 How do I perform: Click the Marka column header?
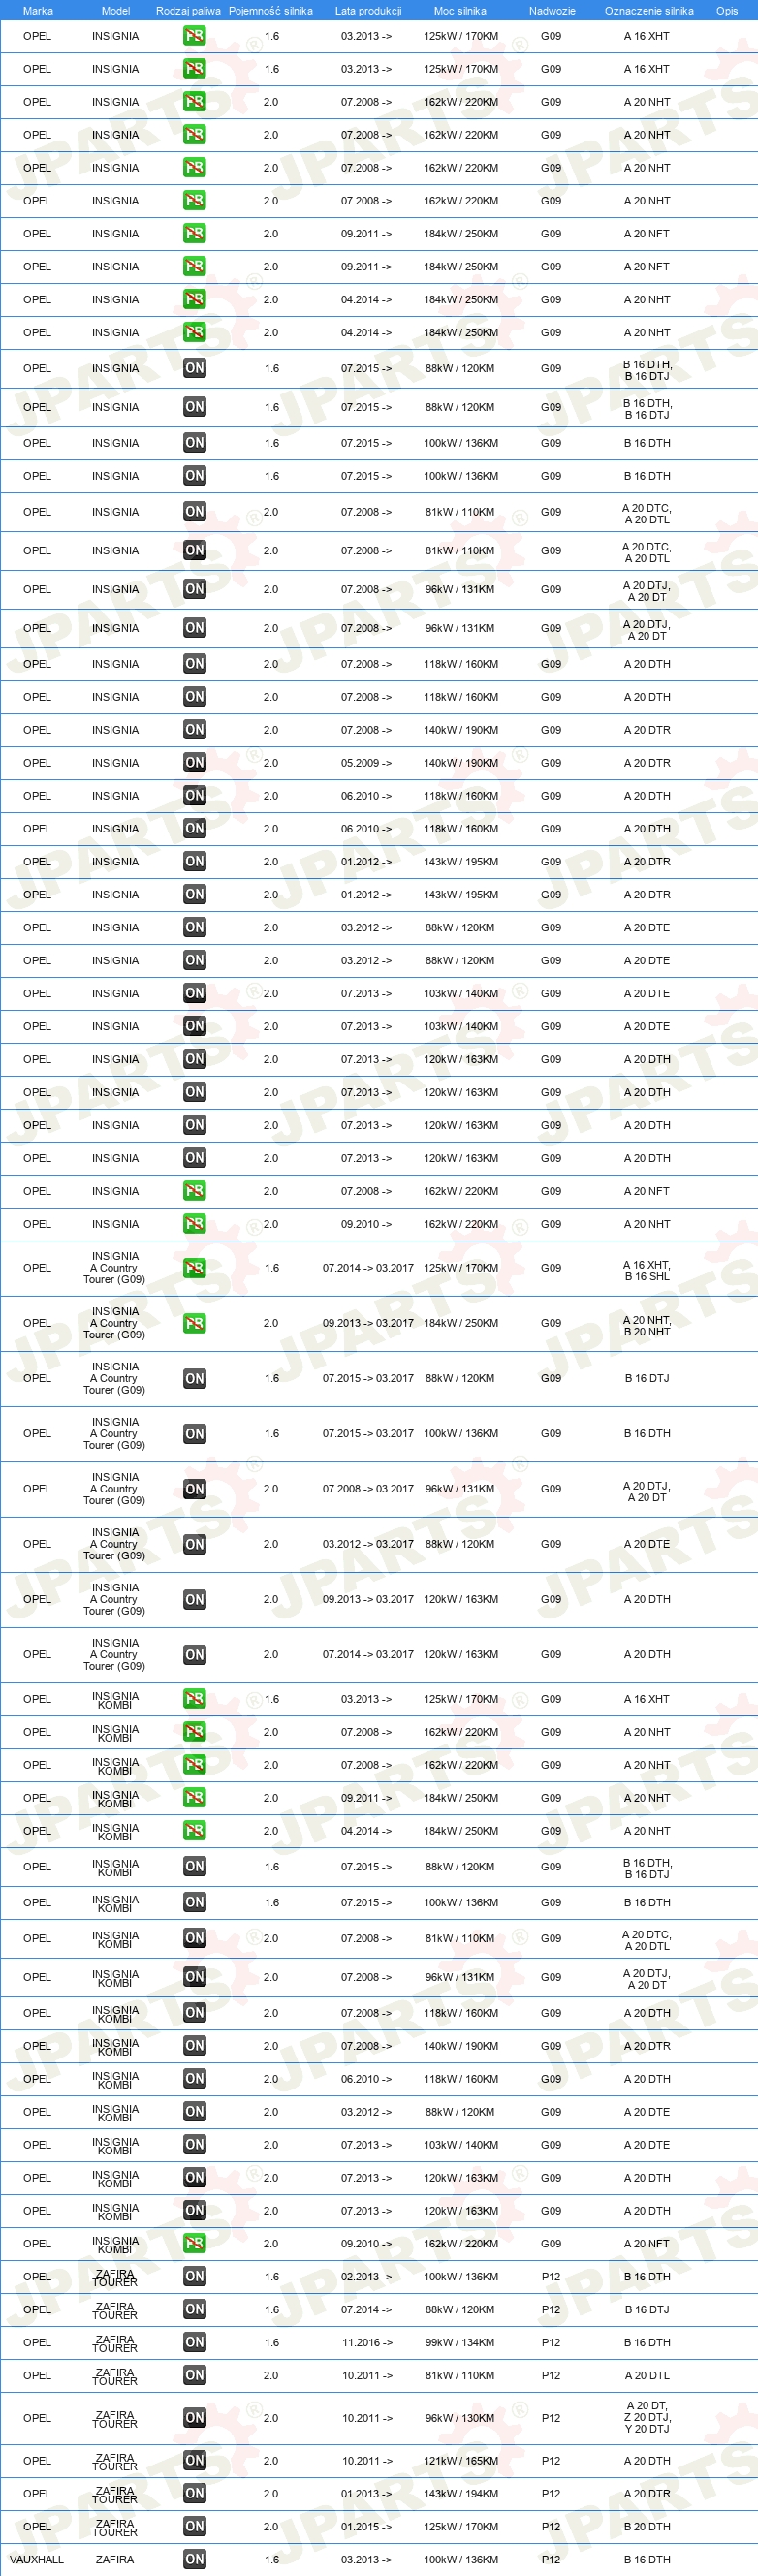pyautogui.click(x=37, y=11)
